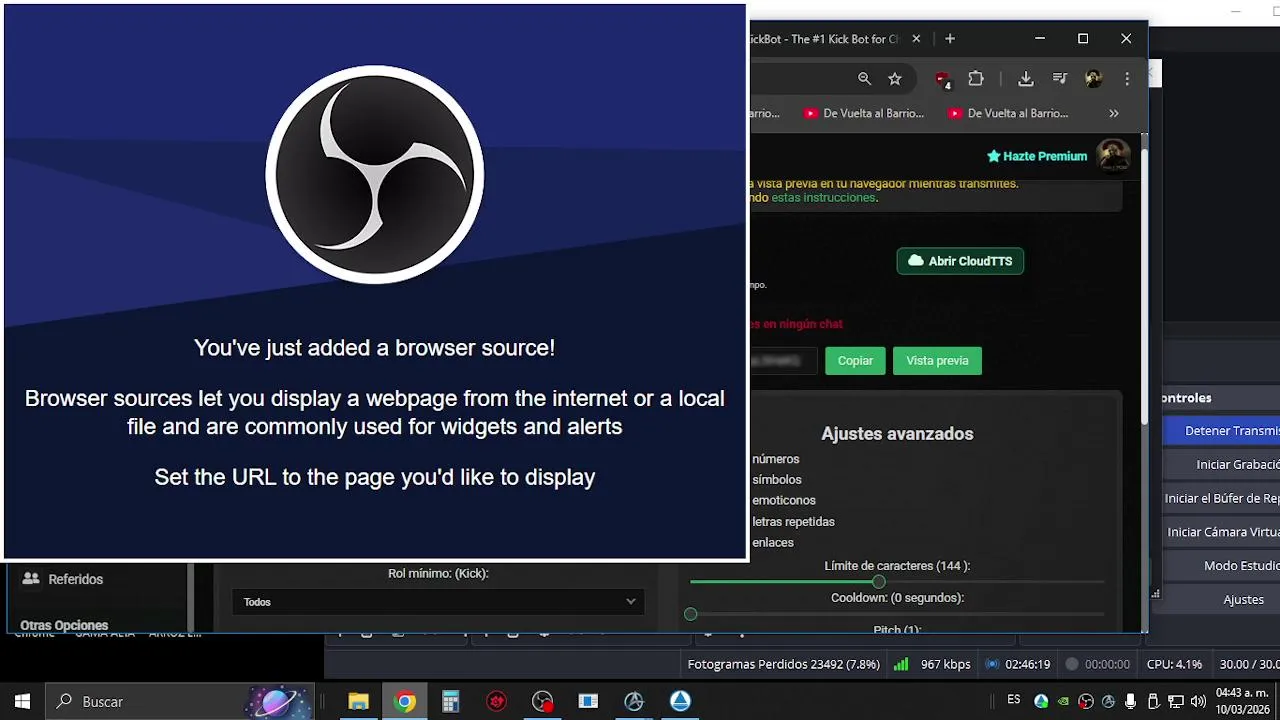Follow the estas instrucciones link
1280x720 pixels.
(823, 198)
